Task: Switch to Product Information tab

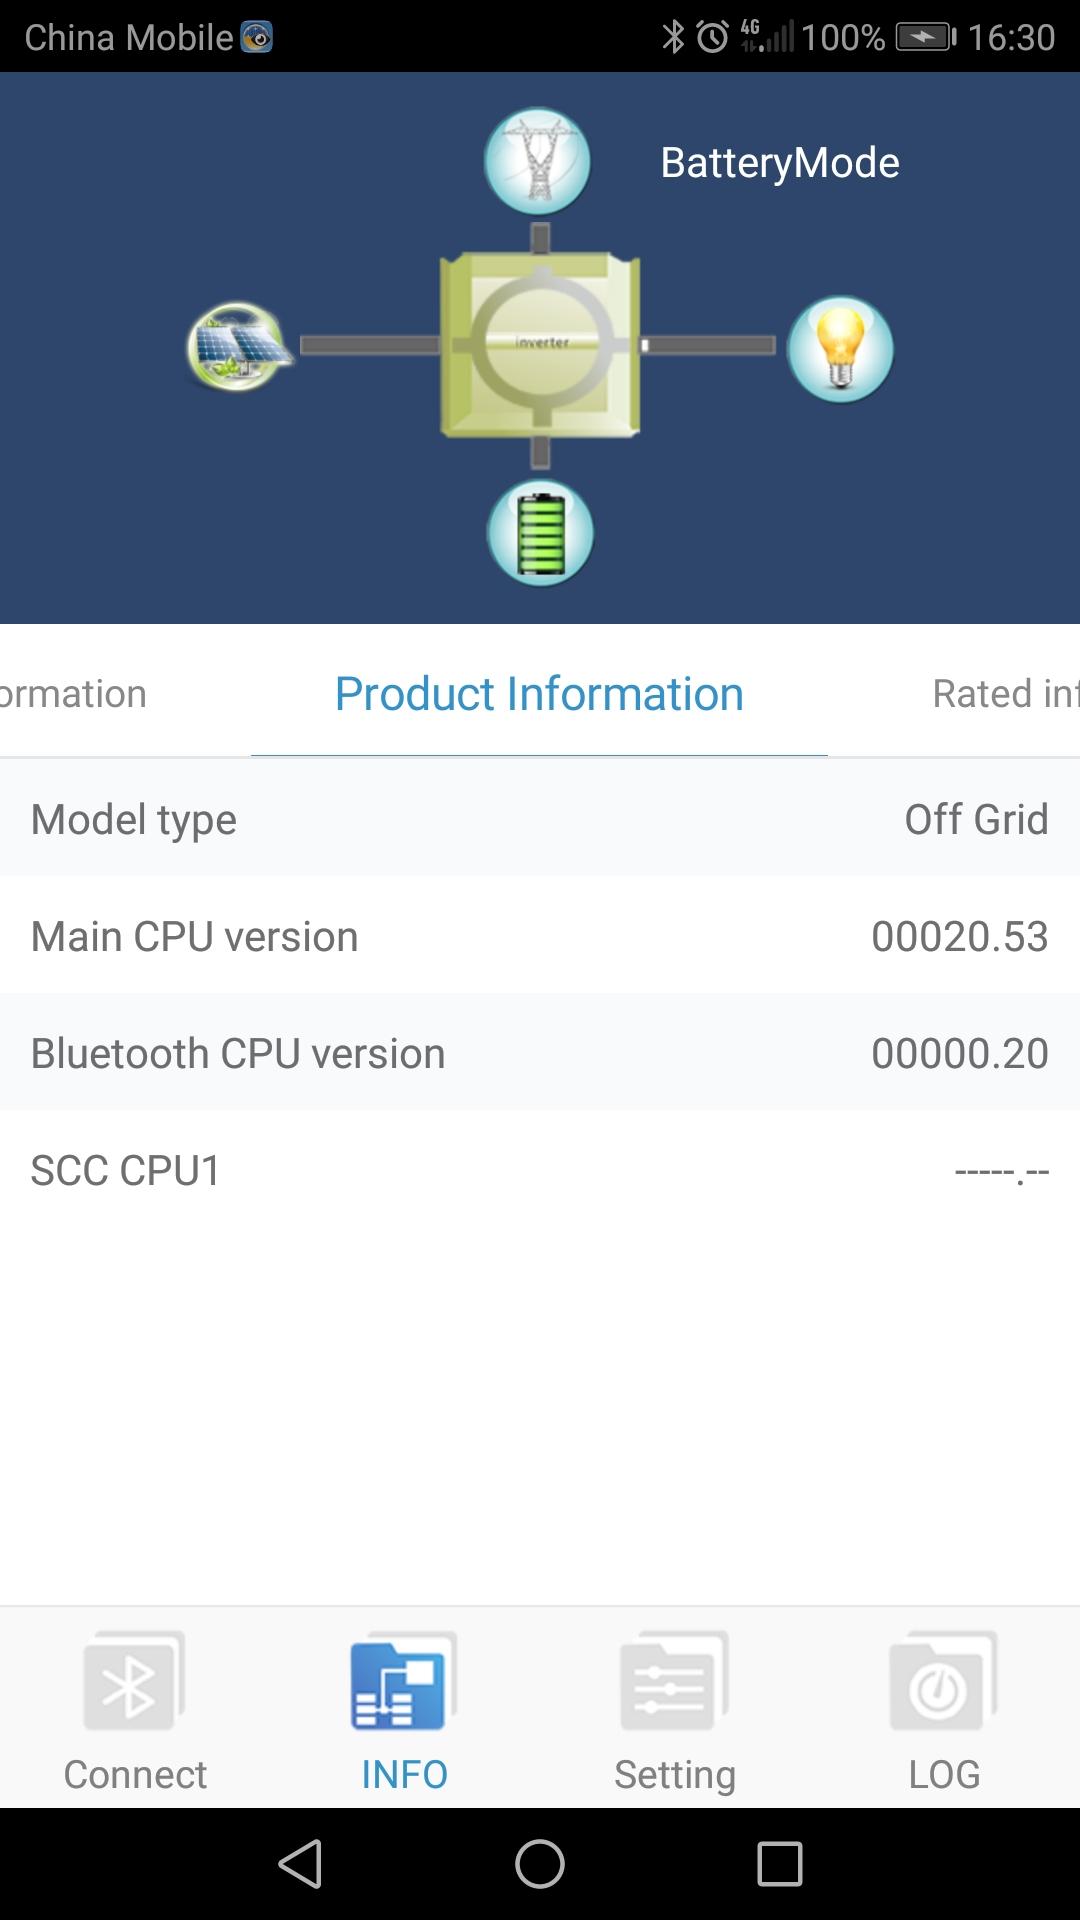Action: click(539, 694)
